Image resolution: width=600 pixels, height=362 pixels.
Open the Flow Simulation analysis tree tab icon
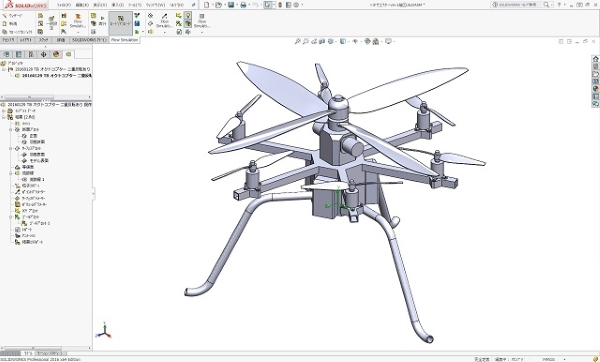pyautogui.click(x=68, y=54)
